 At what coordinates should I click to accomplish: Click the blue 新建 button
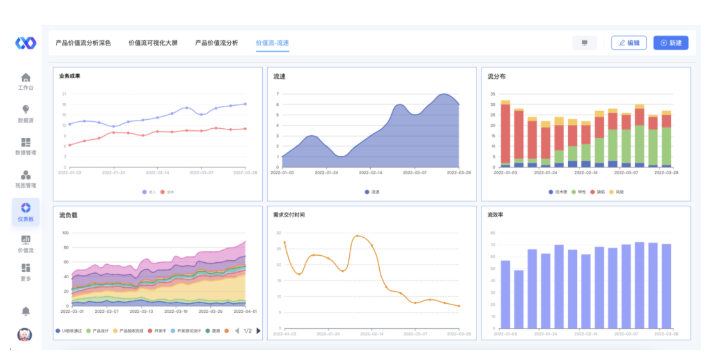pos(671,43)
